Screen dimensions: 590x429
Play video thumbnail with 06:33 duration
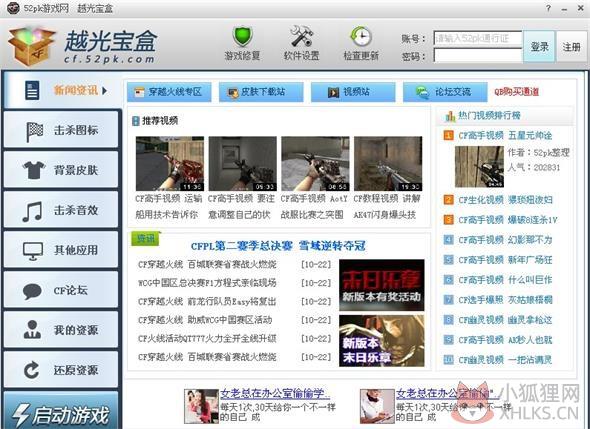click(x=243, y=164)
